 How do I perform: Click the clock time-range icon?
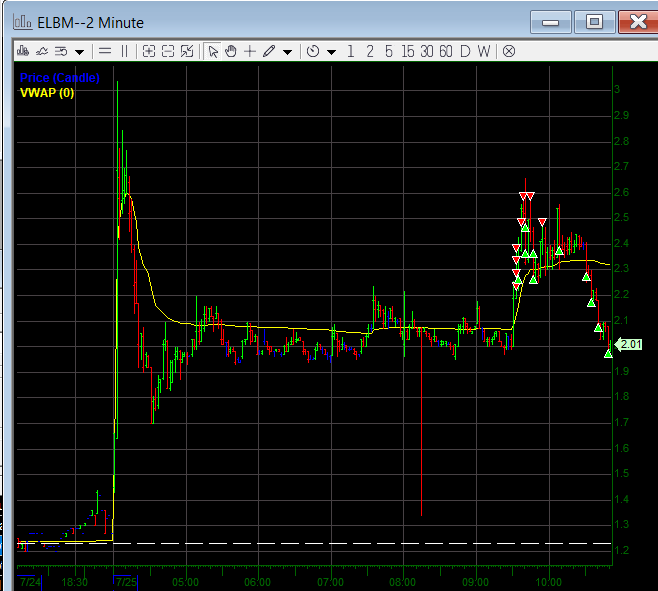(x=313, y=51)
